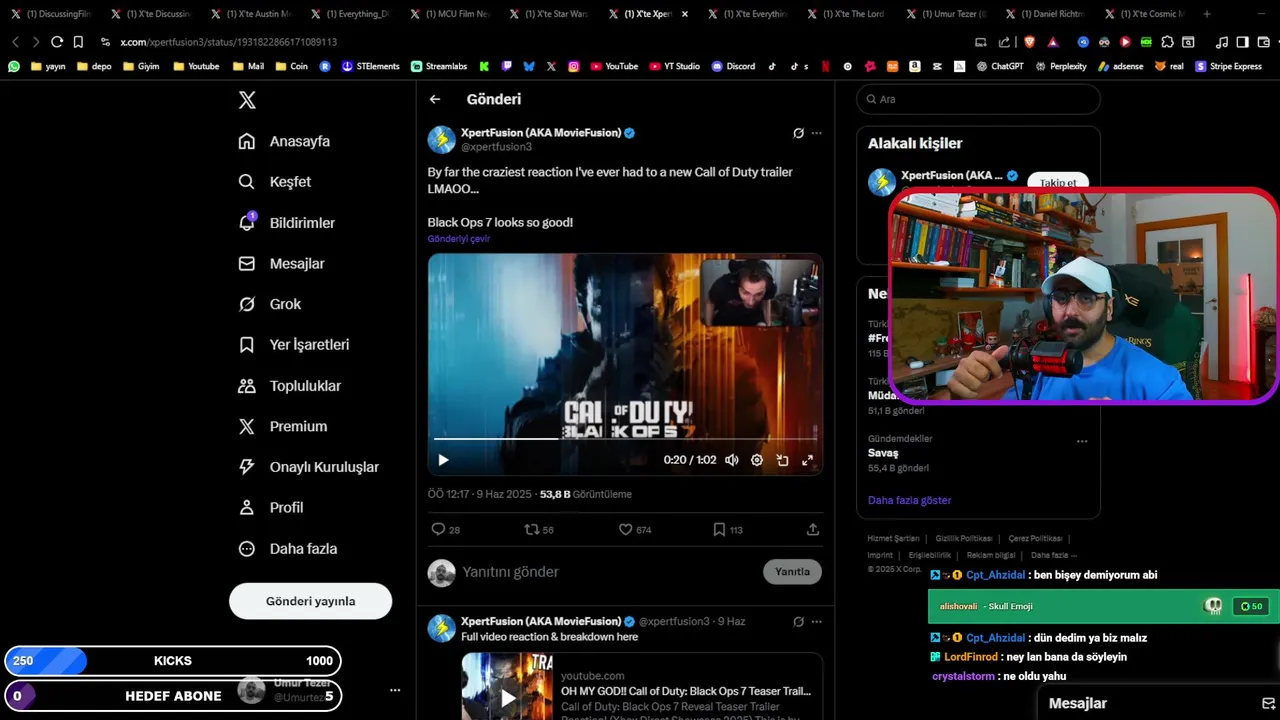Open Giyim bookmarks folder
Screen dimensions: 1280x720
pyautogui.click(x=141, y=66)
